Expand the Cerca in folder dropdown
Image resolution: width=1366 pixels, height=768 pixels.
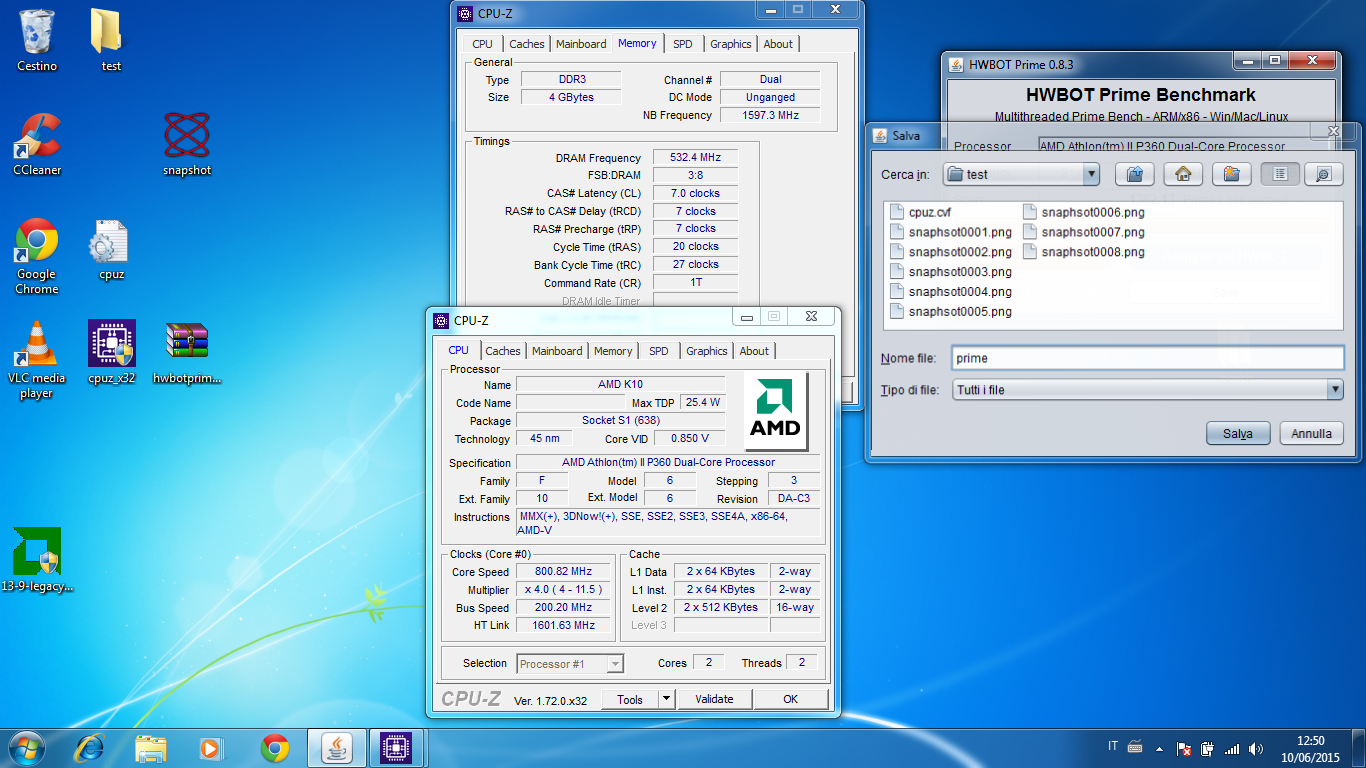pos(1090,174)
